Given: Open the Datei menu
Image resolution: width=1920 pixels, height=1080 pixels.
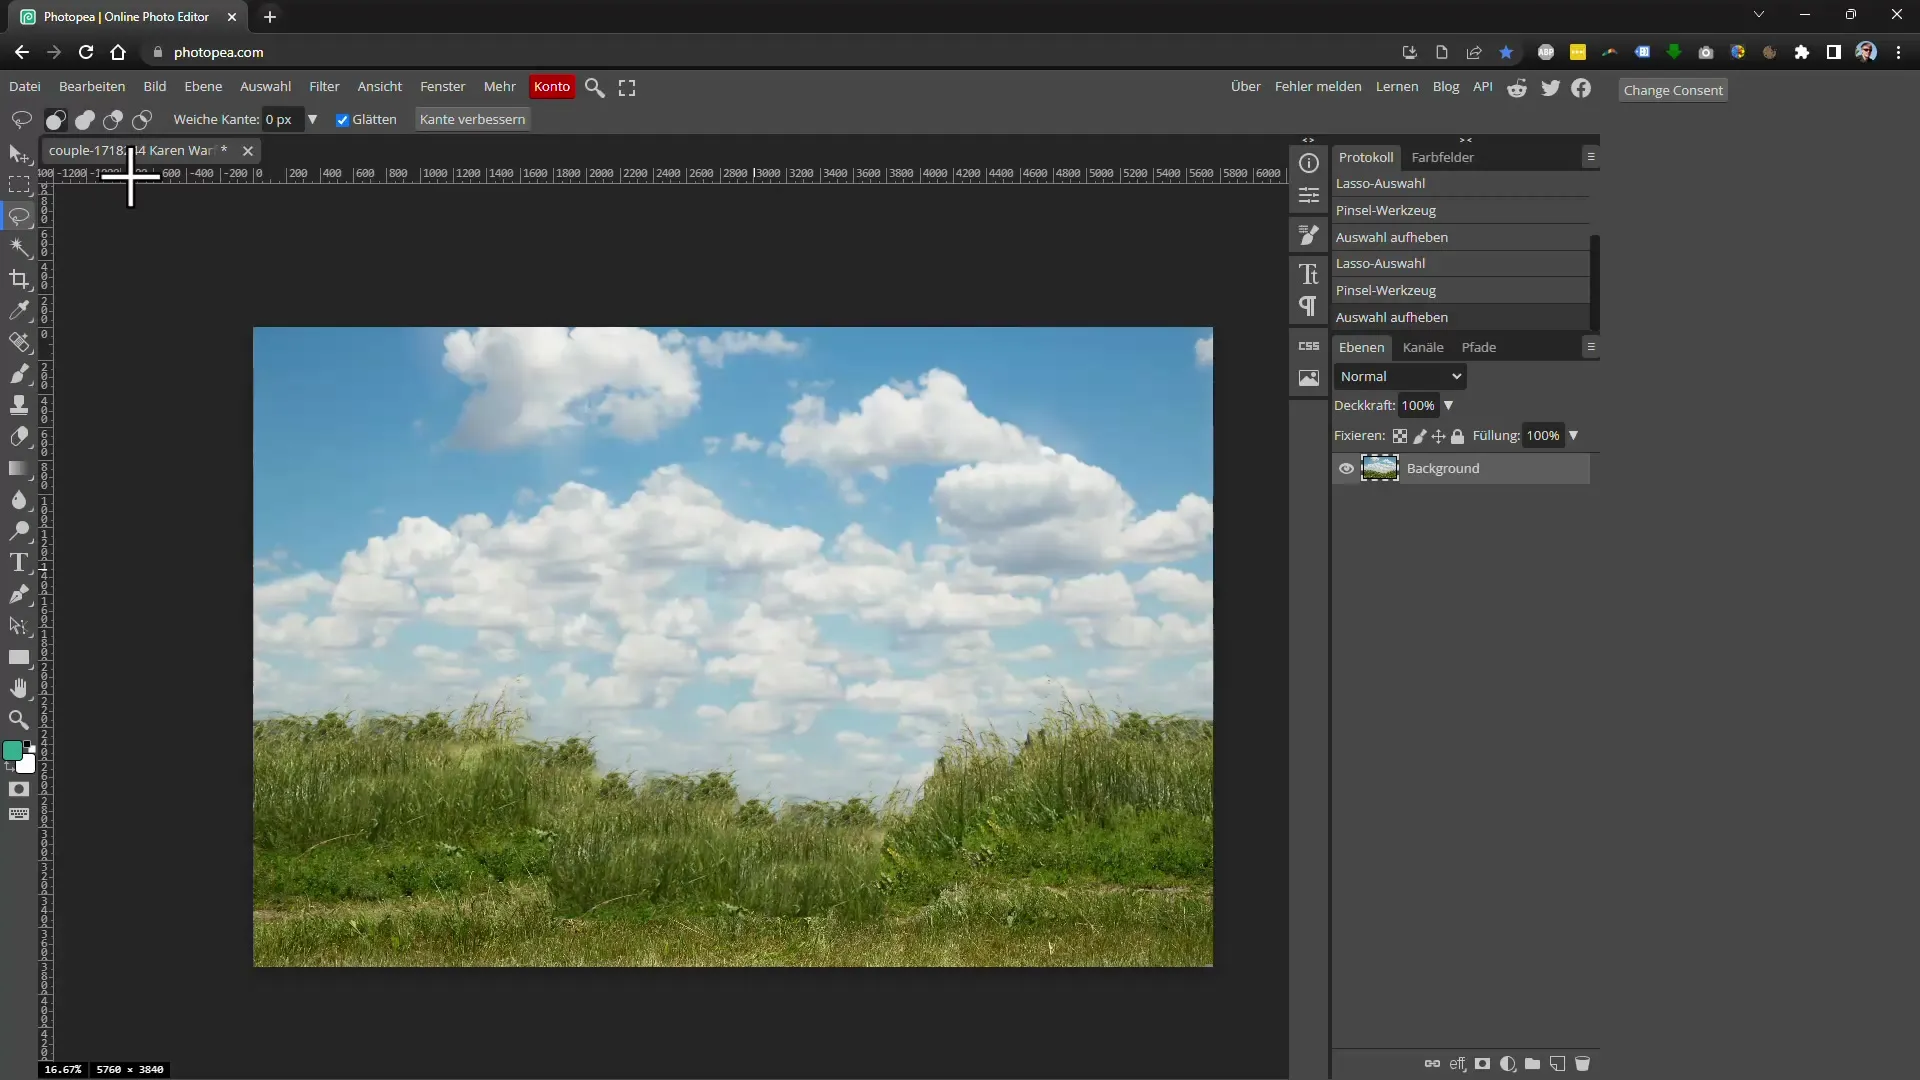Looking at the screenshot, I should coord(25,87).
